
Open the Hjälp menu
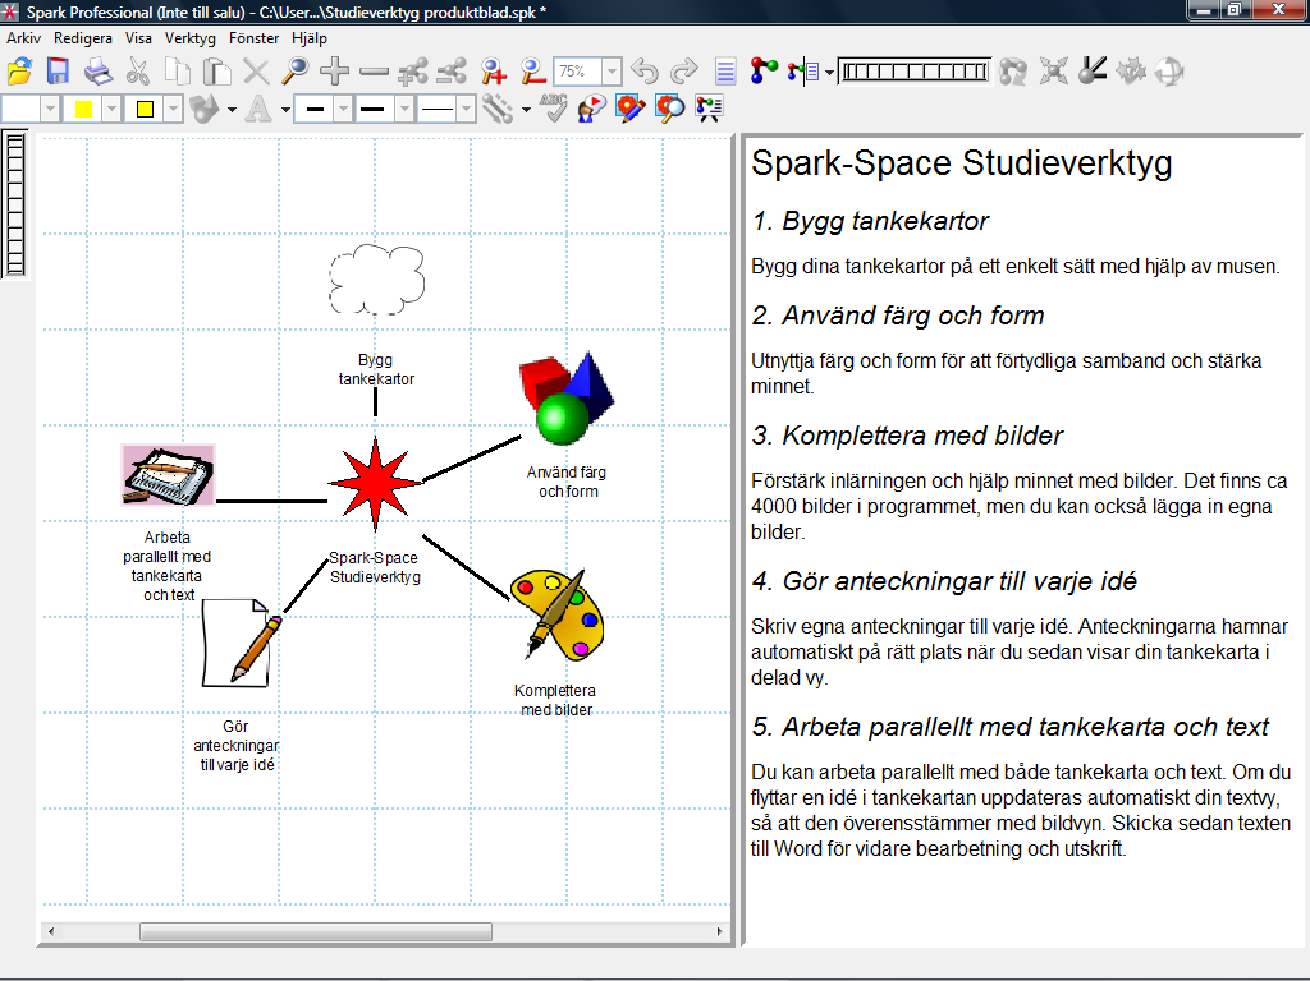point(309,38)
